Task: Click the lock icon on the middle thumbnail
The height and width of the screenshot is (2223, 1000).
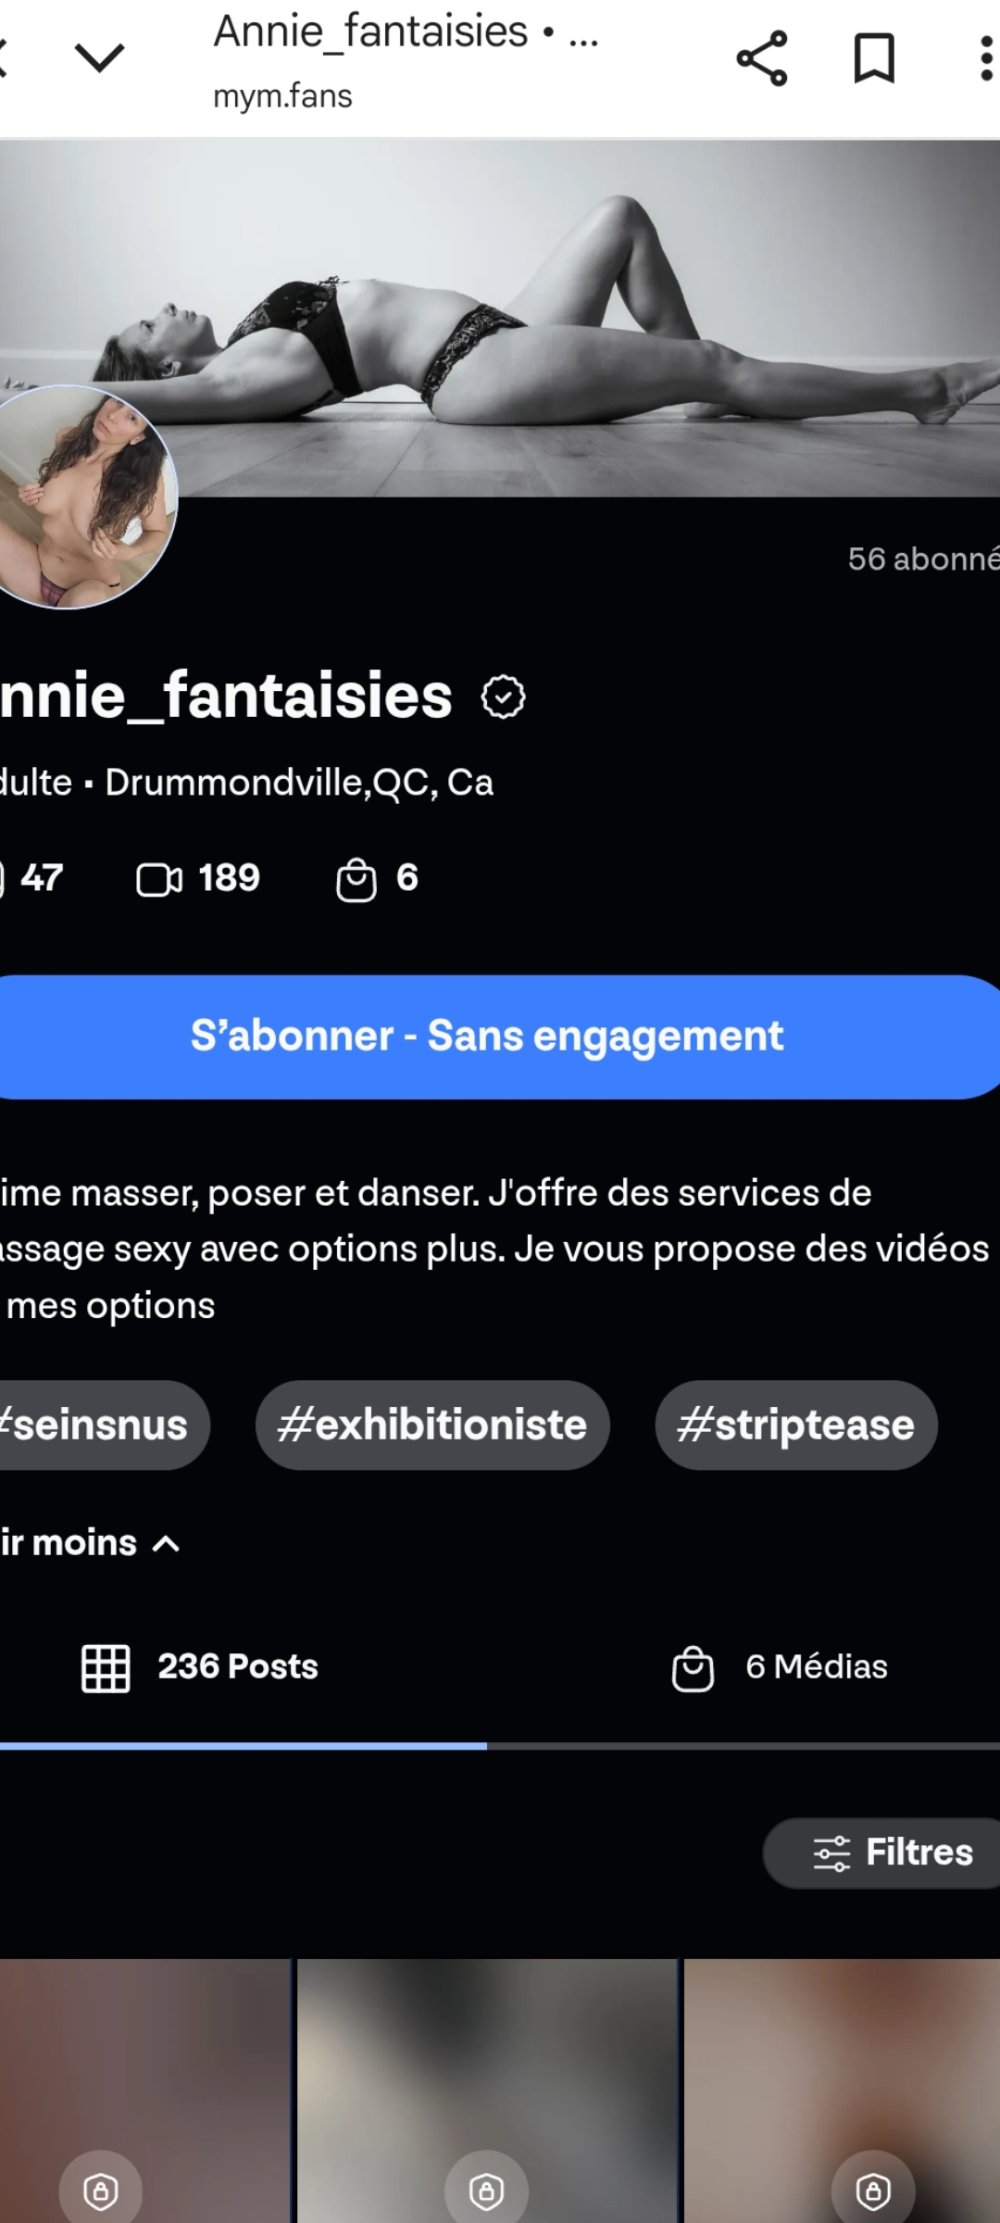Action: [486, 2191]
